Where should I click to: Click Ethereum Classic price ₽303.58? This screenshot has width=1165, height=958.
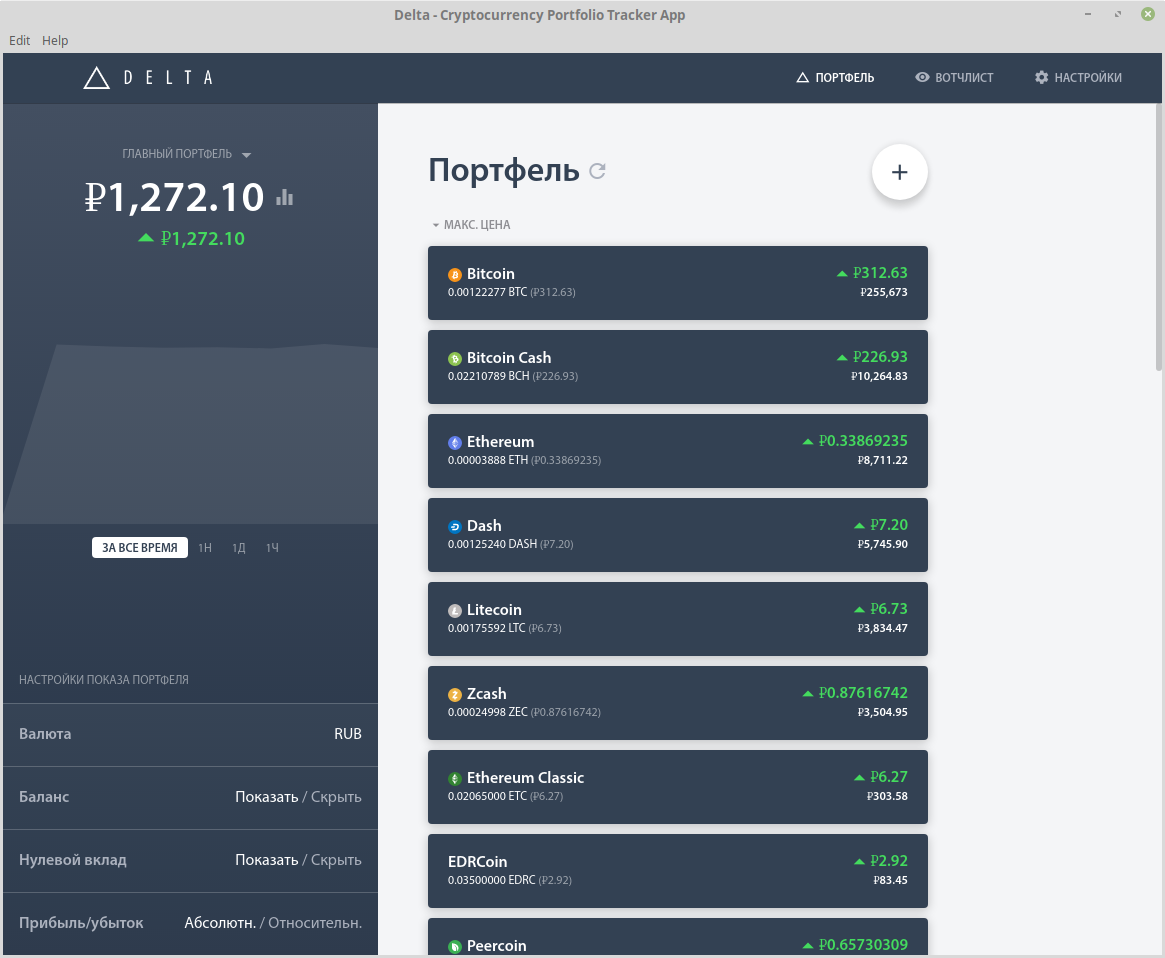(x=887, y=796)
